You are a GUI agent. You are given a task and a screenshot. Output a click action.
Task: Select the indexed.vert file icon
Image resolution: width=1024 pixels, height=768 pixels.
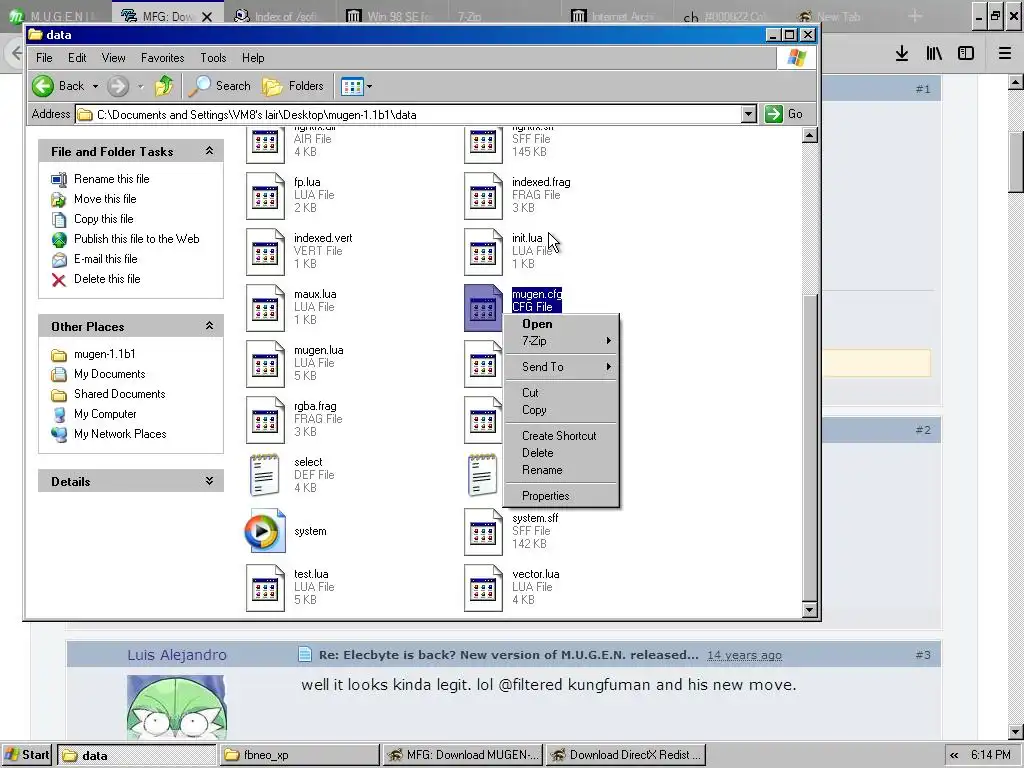point(265,251)
